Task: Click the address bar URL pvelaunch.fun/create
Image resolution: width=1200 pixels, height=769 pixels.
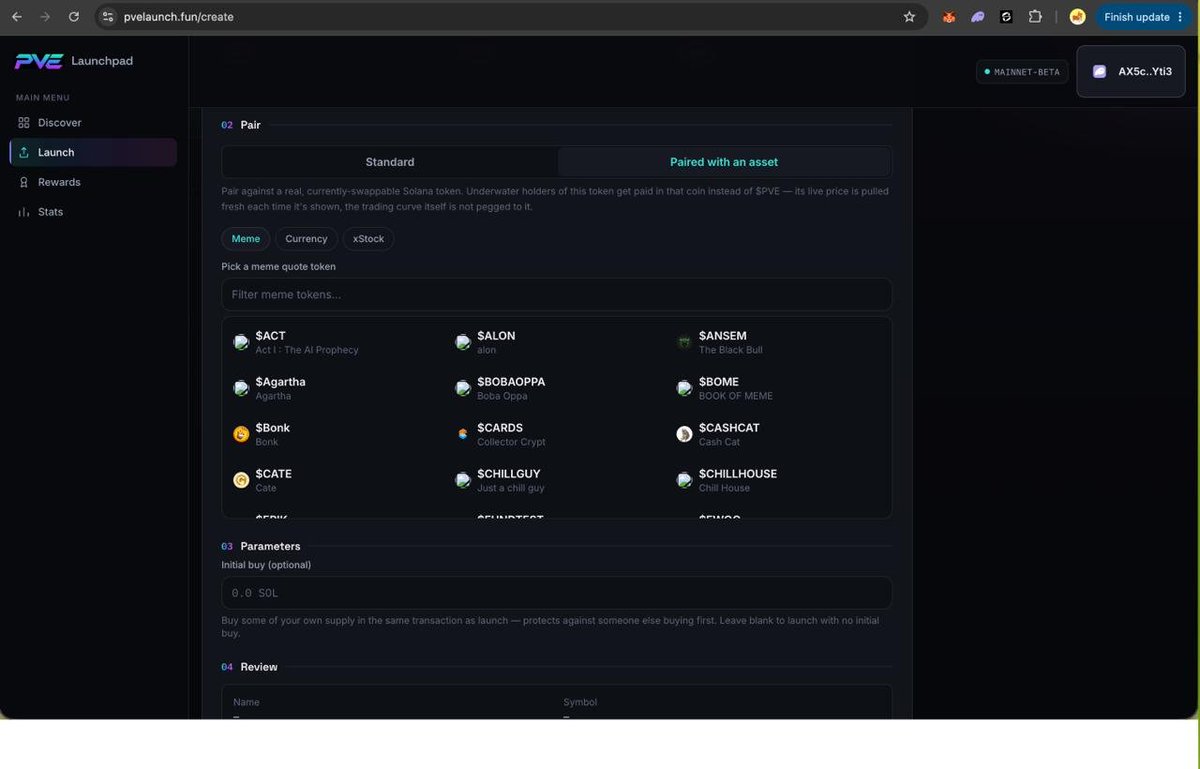Action: (x=179, y=17)
